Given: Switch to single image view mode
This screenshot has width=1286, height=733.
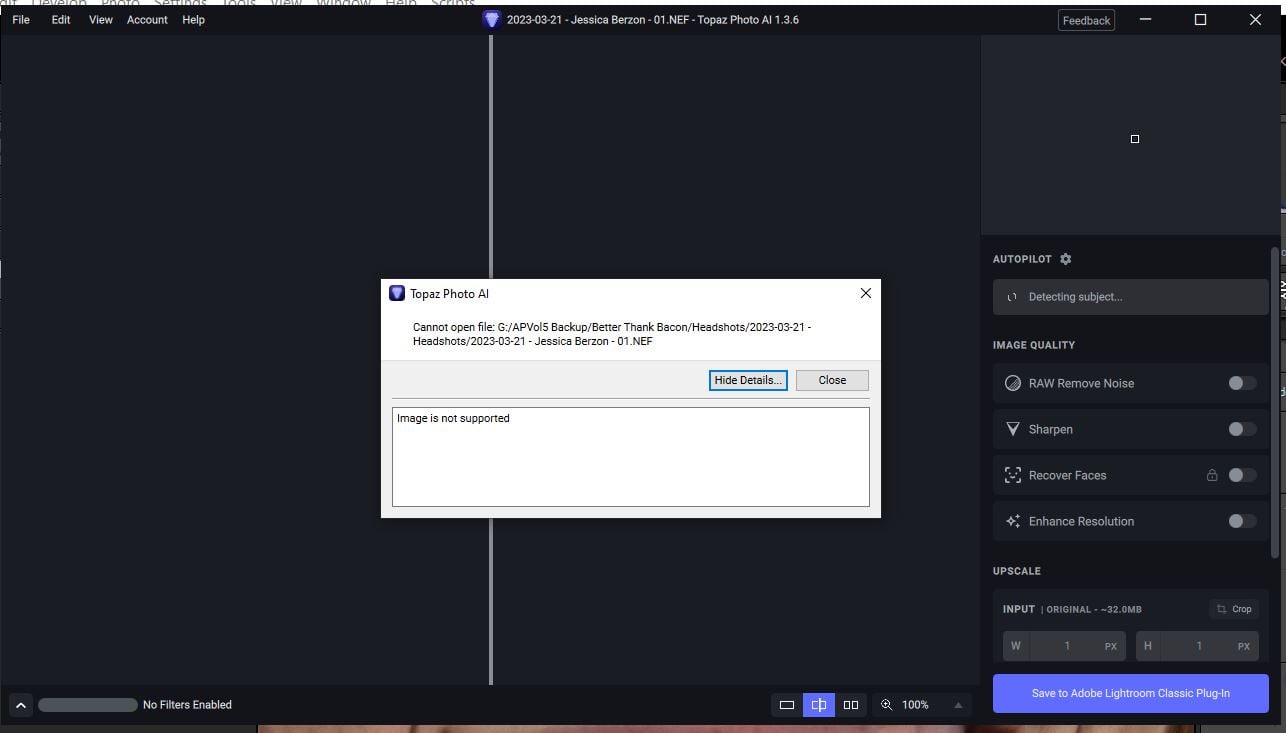Looking at the screenshot, I should [786, 704].
